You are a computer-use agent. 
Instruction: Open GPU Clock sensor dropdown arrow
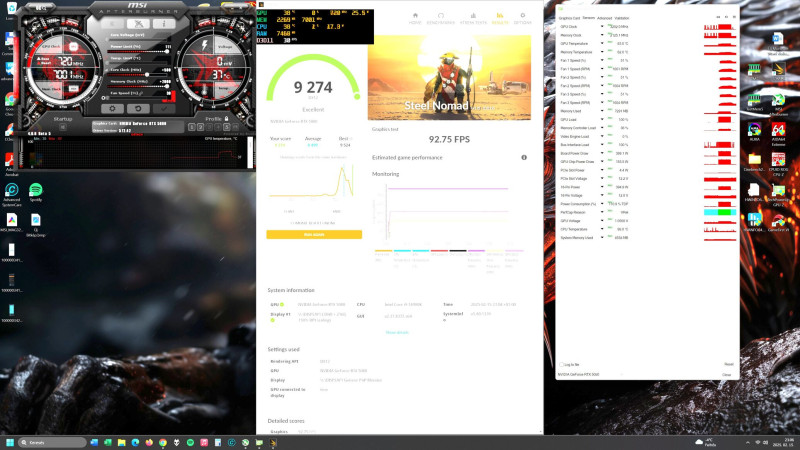point(602,27)
